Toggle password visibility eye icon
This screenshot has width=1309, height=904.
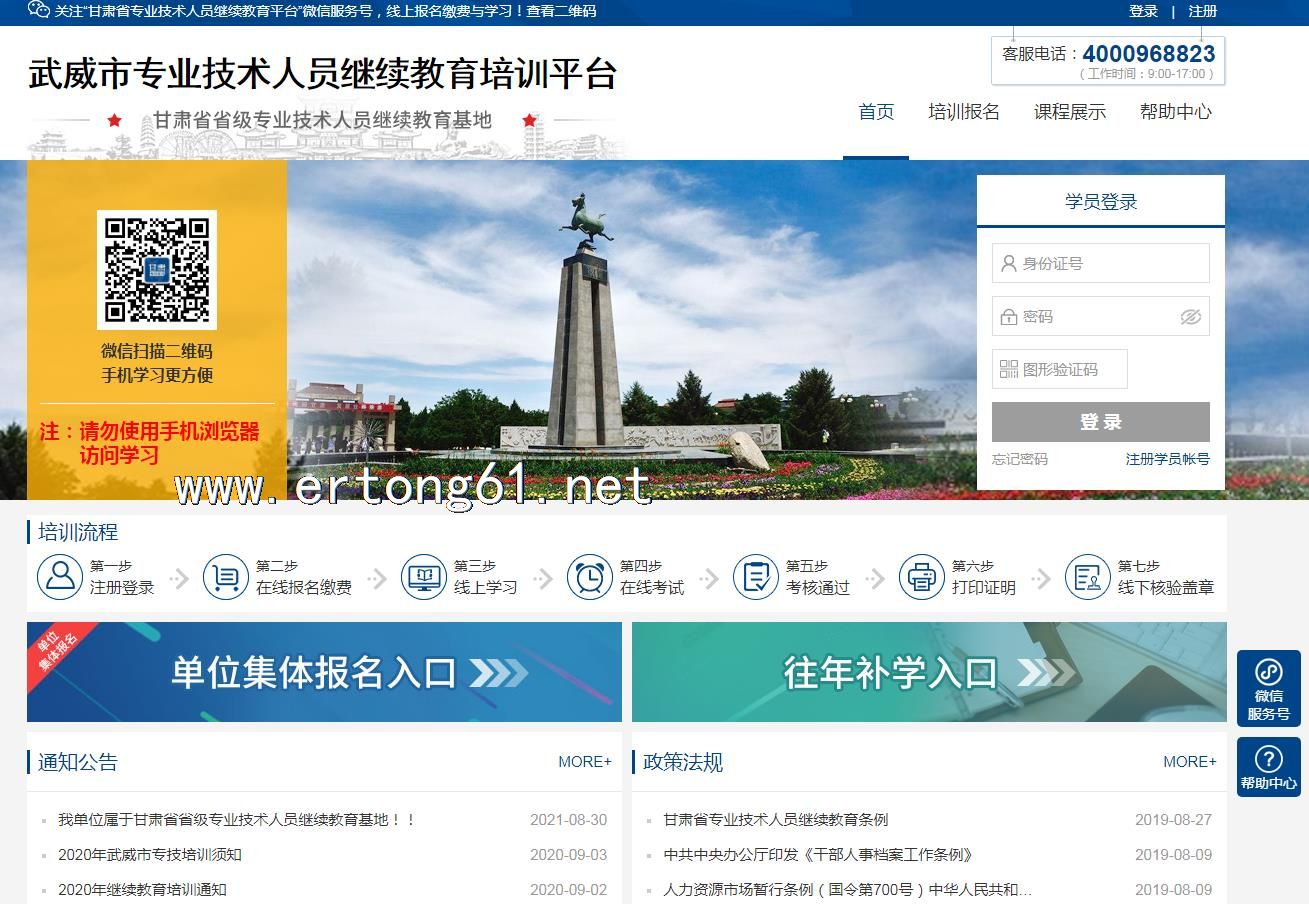pos(1189,317)
